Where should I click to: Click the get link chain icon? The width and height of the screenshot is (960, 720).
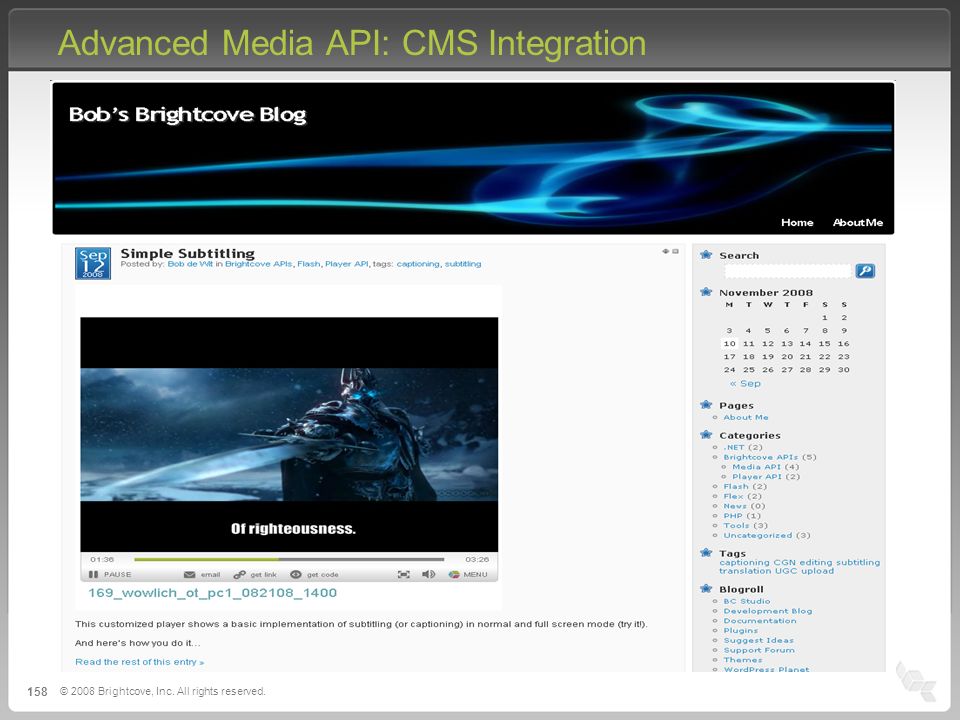coord(239,574)
